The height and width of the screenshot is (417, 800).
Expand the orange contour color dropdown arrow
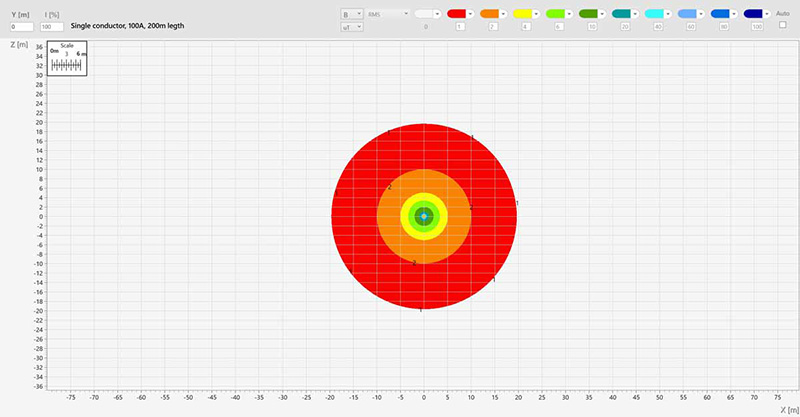tap(503, 14)
